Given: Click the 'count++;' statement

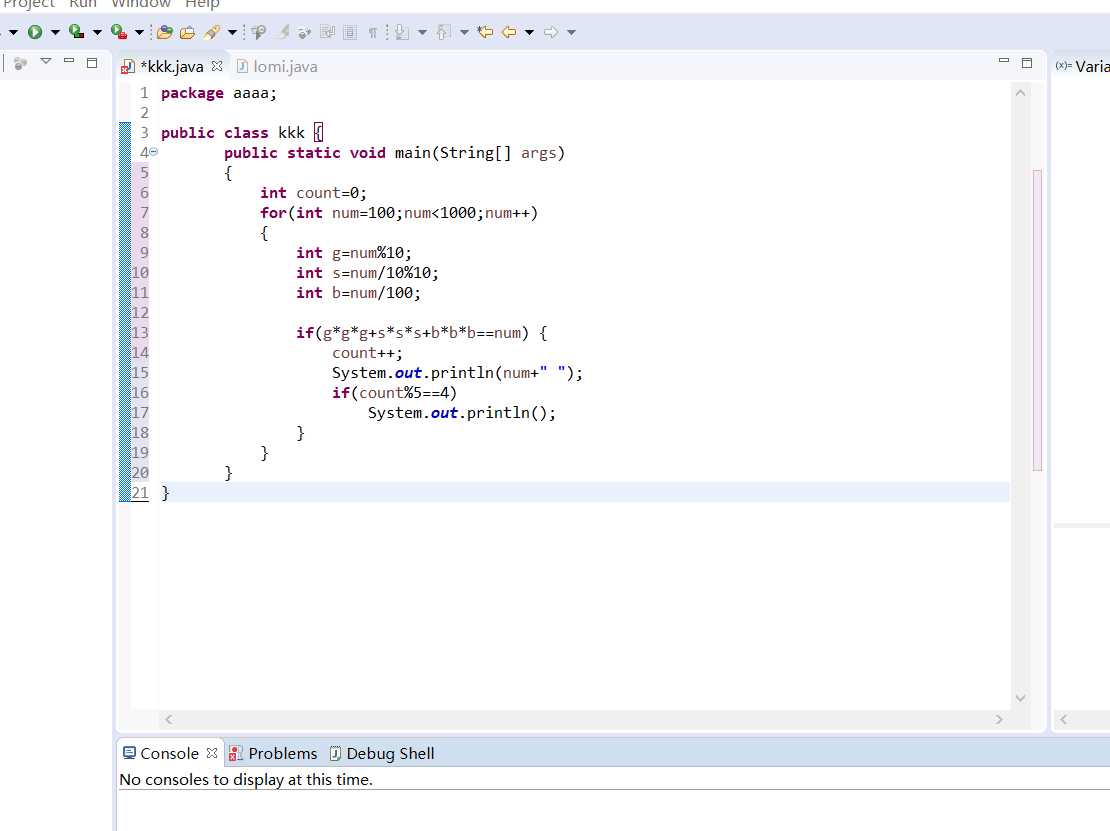Looking at the screenshot, I should pyautogui.click(x=367, y=353).
